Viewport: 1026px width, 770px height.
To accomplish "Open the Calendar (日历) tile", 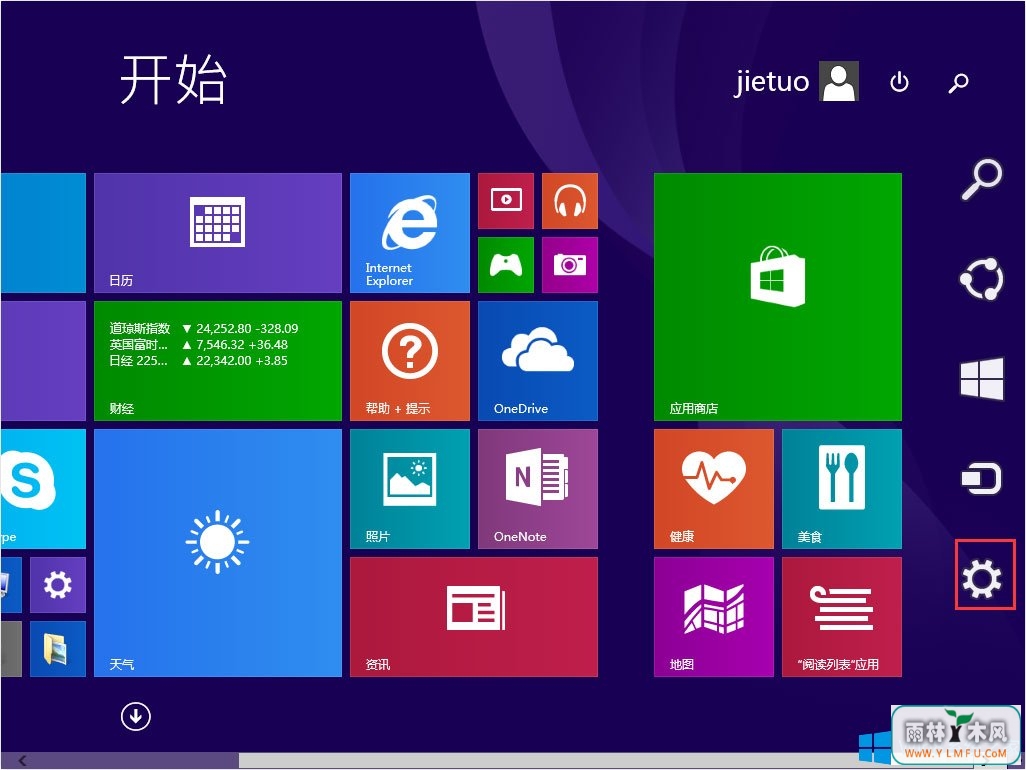I will pos(217,232).
